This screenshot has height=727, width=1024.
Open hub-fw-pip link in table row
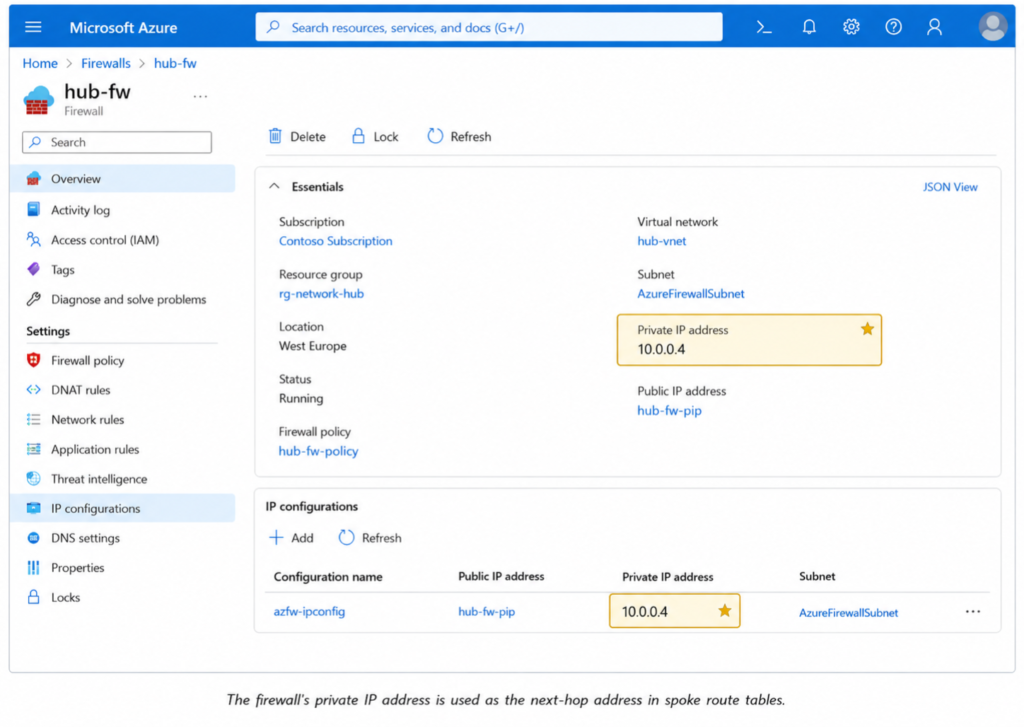[x=487, y=611]
